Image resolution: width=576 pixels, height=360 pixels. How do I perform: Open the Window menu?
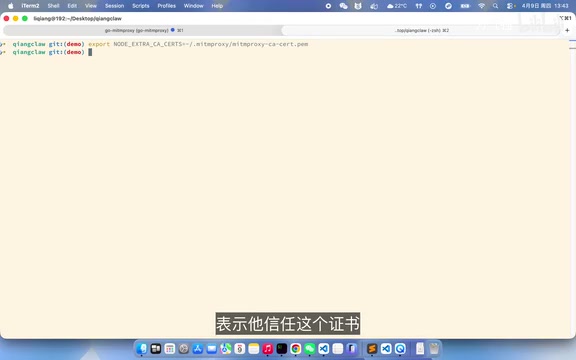[x=194, y=6]
